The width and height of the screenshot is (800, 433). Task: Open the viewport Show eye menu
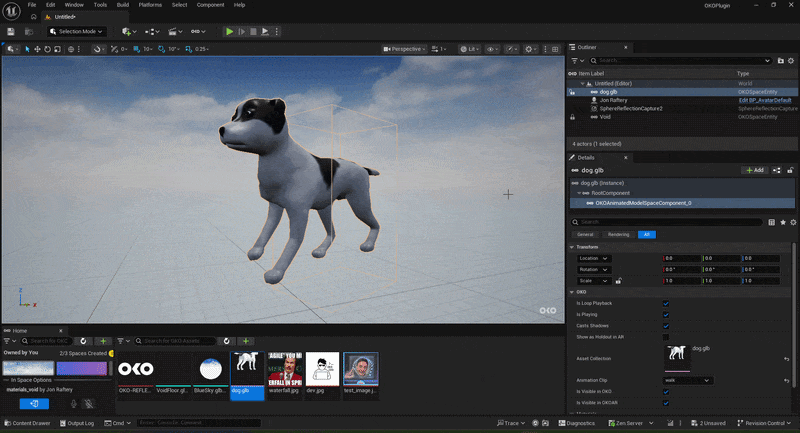pyautogui.click(x=492, y=49)
